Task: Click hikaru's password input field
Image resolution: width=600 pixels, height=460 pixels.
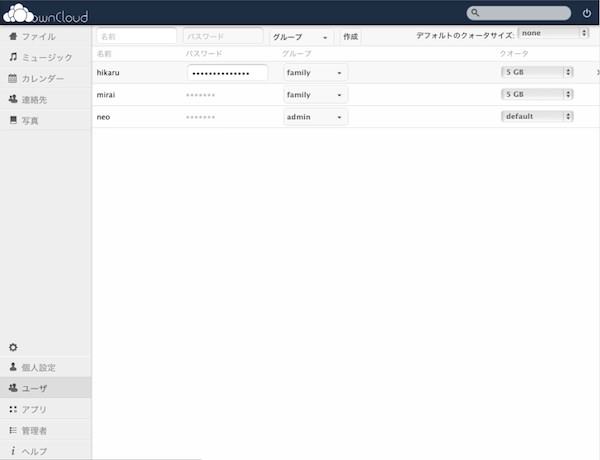Action: [227, 73]
